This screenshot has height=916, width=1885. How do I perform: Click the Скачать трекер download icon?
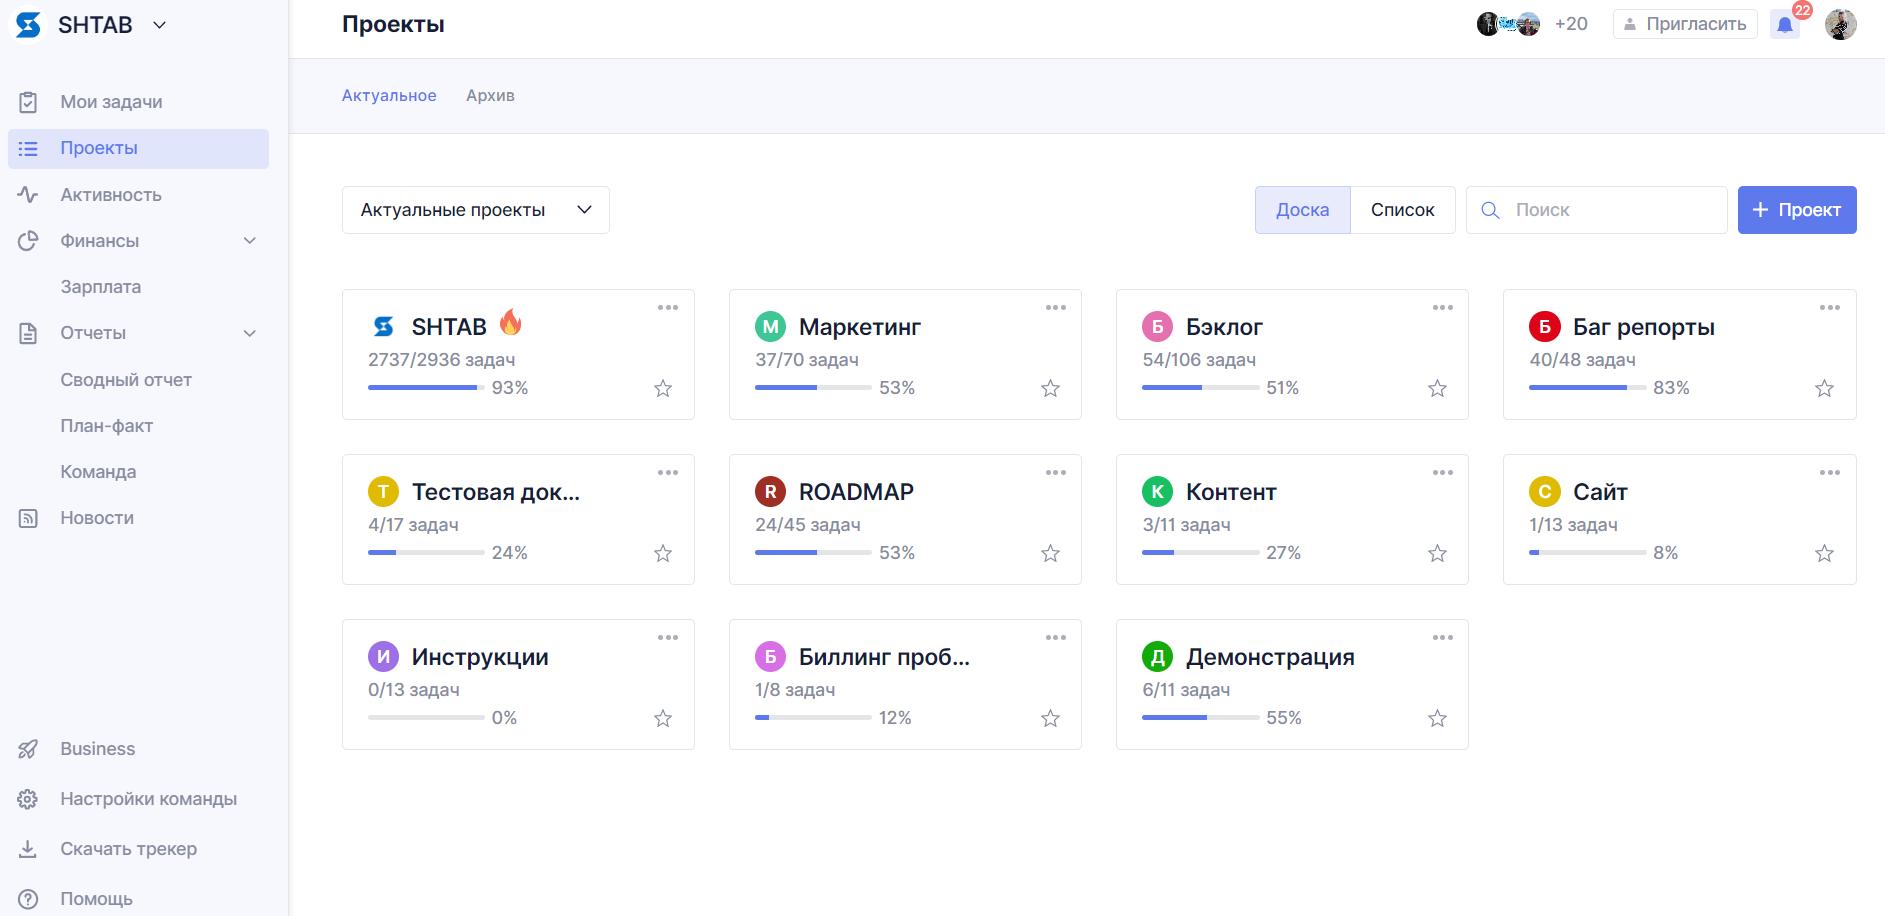point(28,849)
